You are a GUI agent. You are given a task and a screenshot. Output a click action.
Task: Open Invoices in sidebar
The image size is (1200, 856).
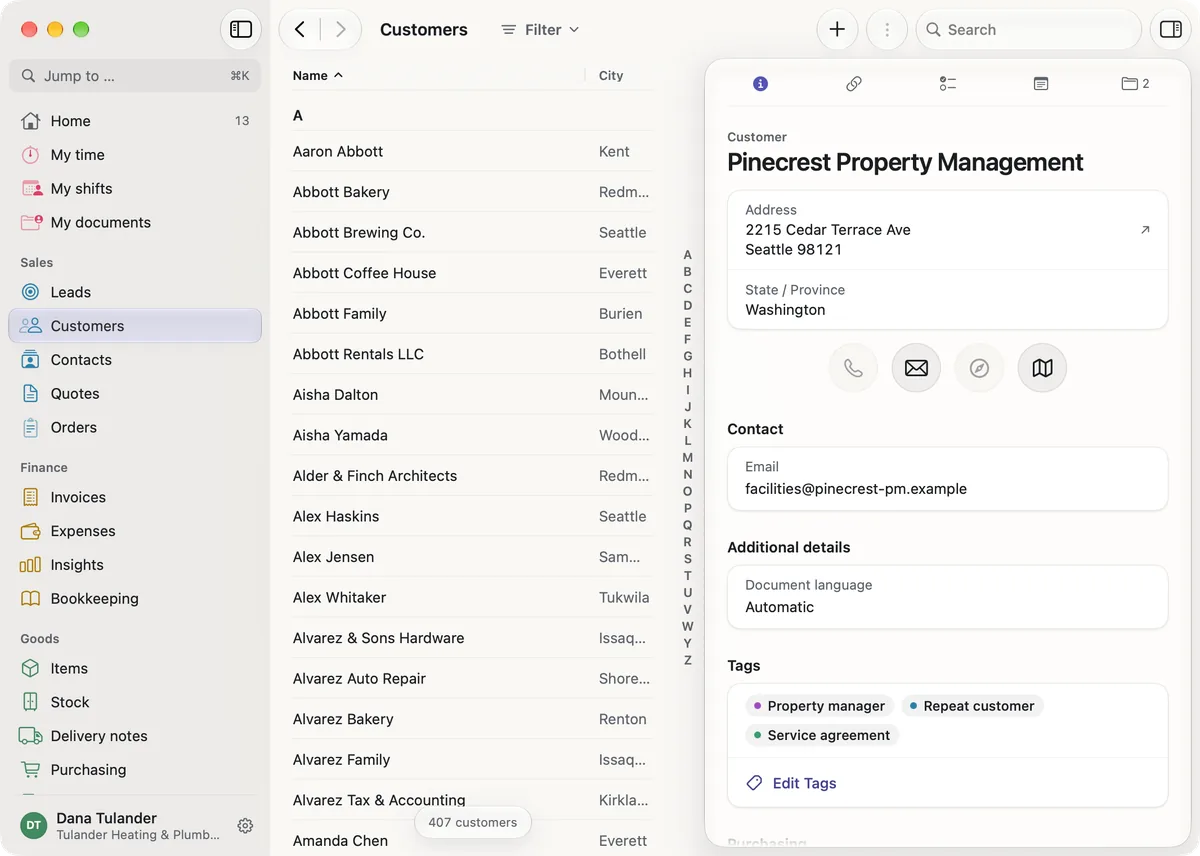[135, 497]
